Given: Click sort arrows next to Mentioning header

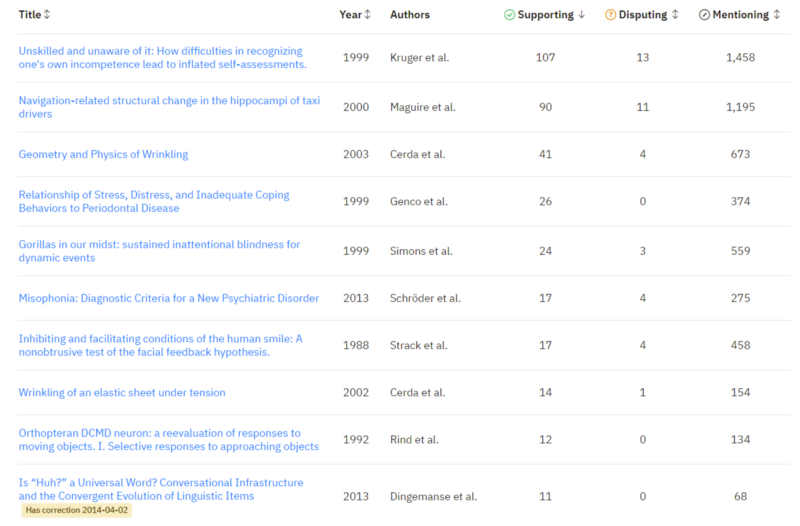Looking at the screenshot, I should pyautogui.click(x=776, y=15).
